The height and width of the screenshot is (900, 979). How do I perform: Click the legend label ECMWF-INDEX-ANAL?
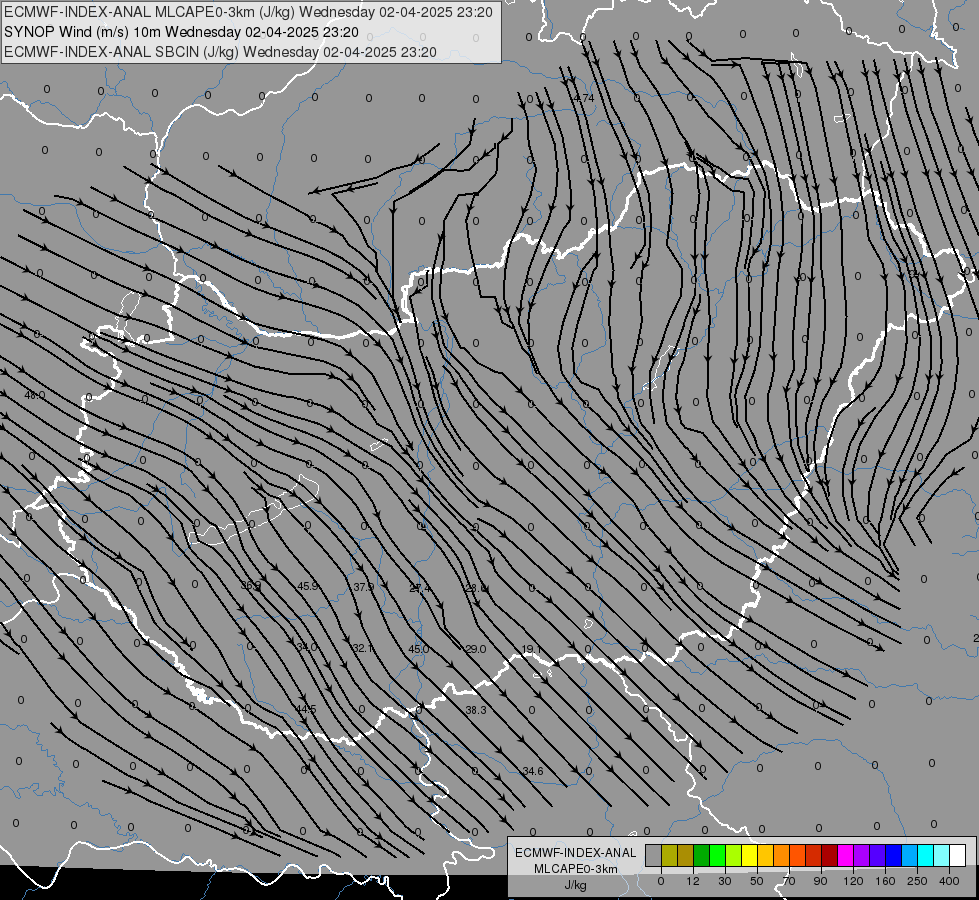click(x=576, y=853)
